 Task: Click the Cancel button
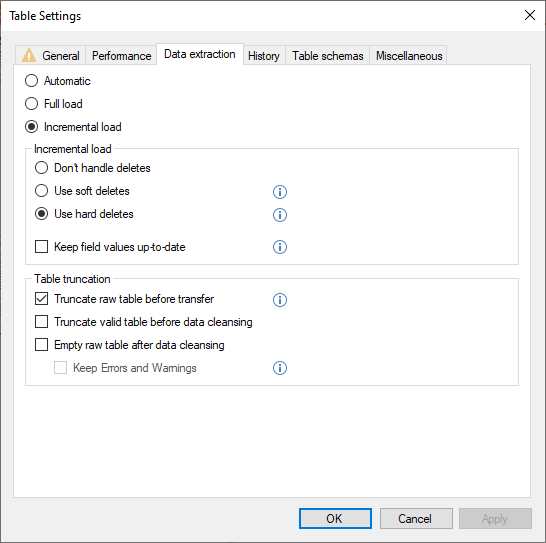(416, 519)
